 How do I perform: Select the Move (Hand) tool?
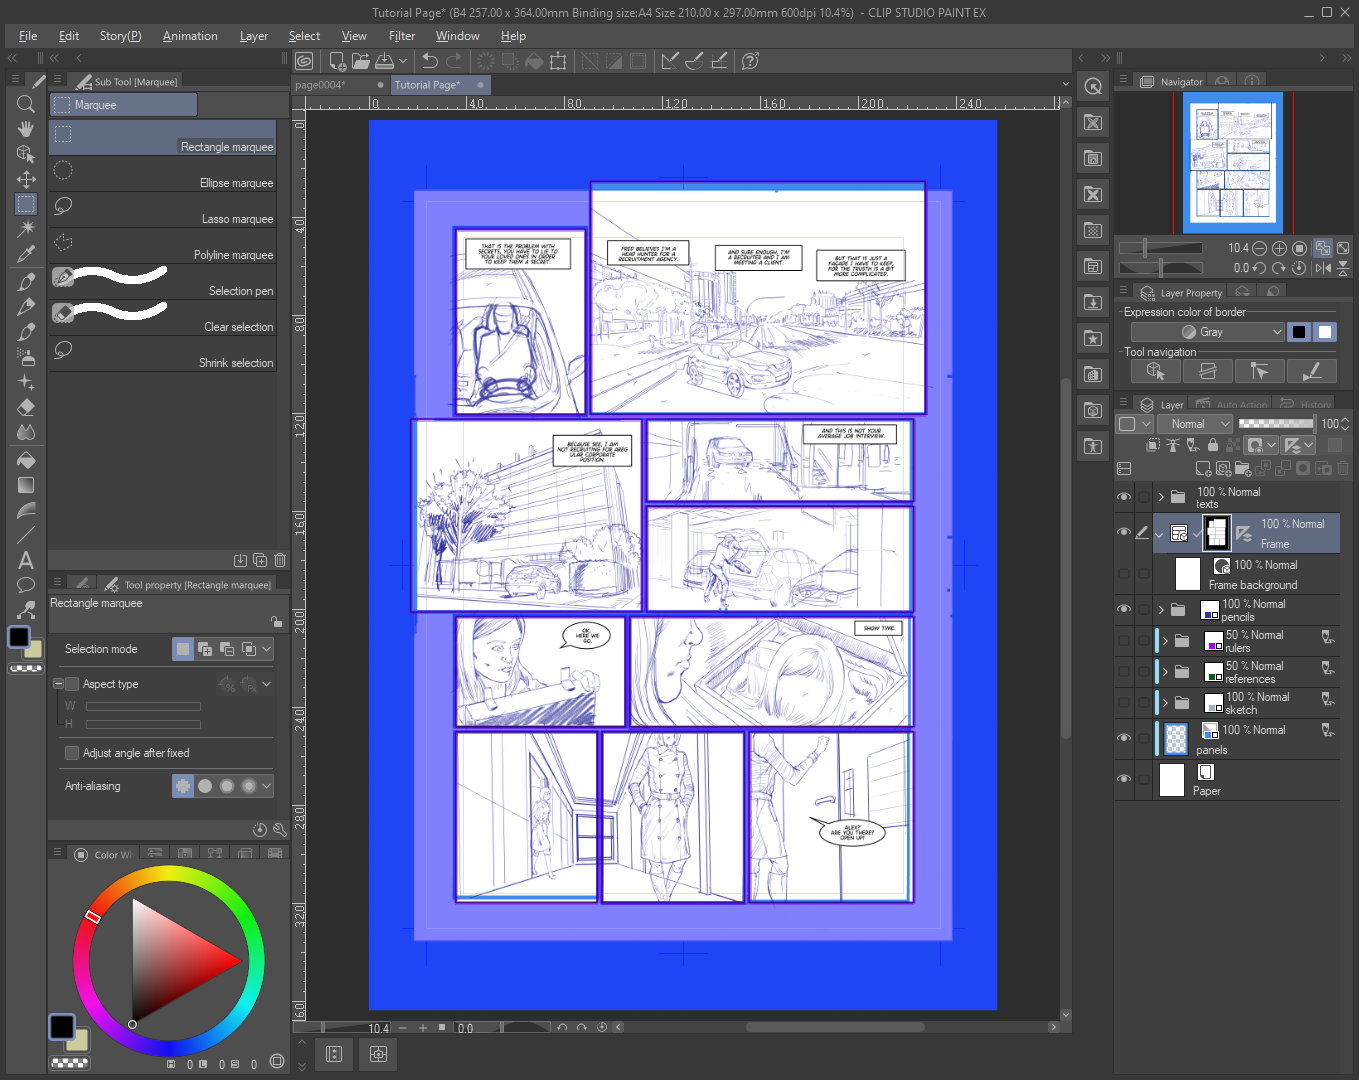pos(26,128)
